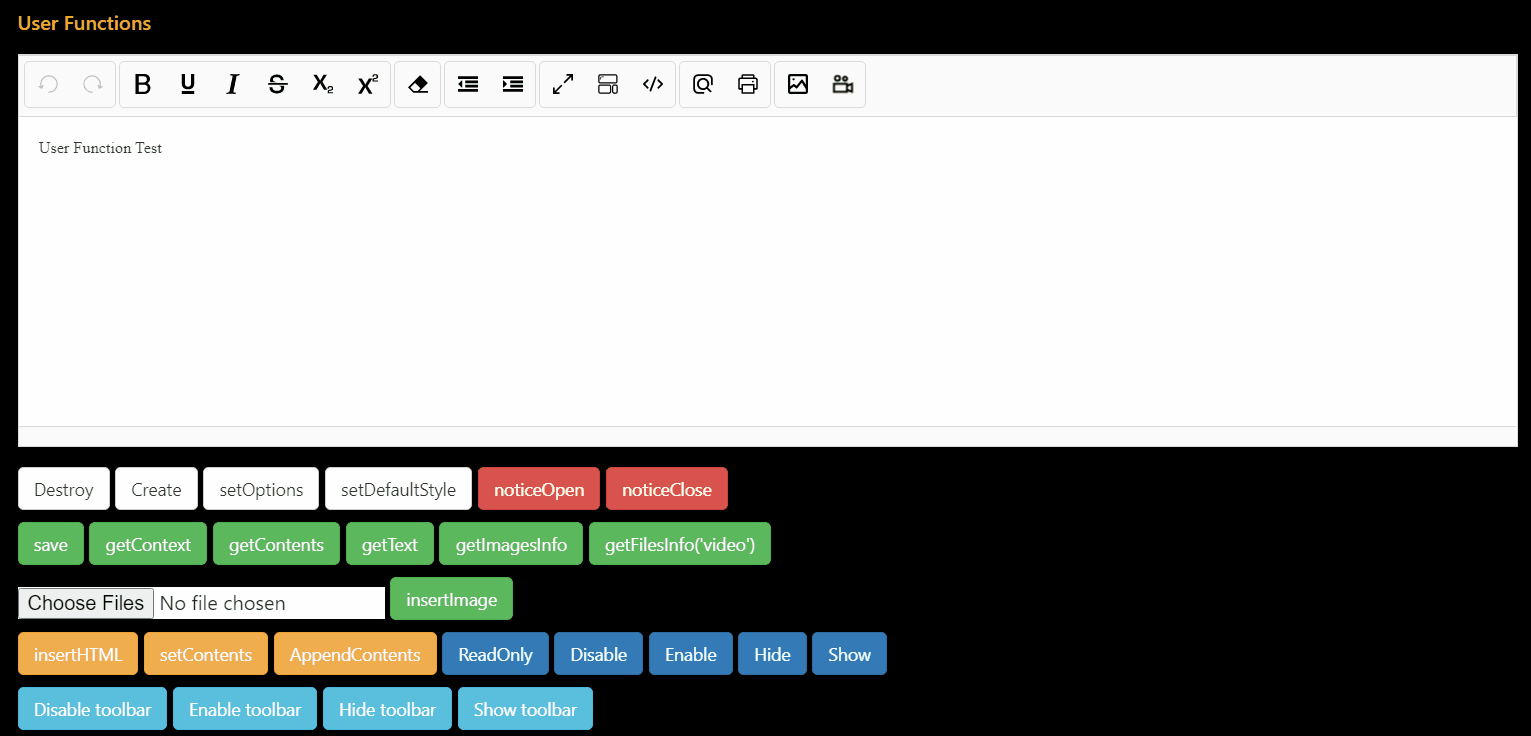
Task: Click the Choose Files file picker
Action: click(85, 602)
